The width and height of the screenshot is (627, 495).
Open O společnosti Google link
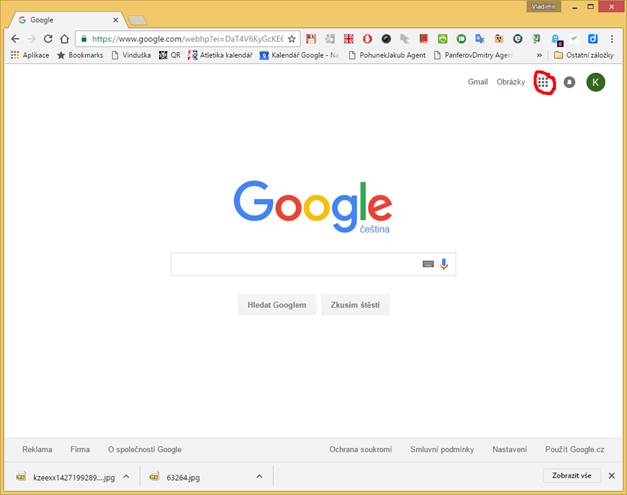(x=145, y=449)
